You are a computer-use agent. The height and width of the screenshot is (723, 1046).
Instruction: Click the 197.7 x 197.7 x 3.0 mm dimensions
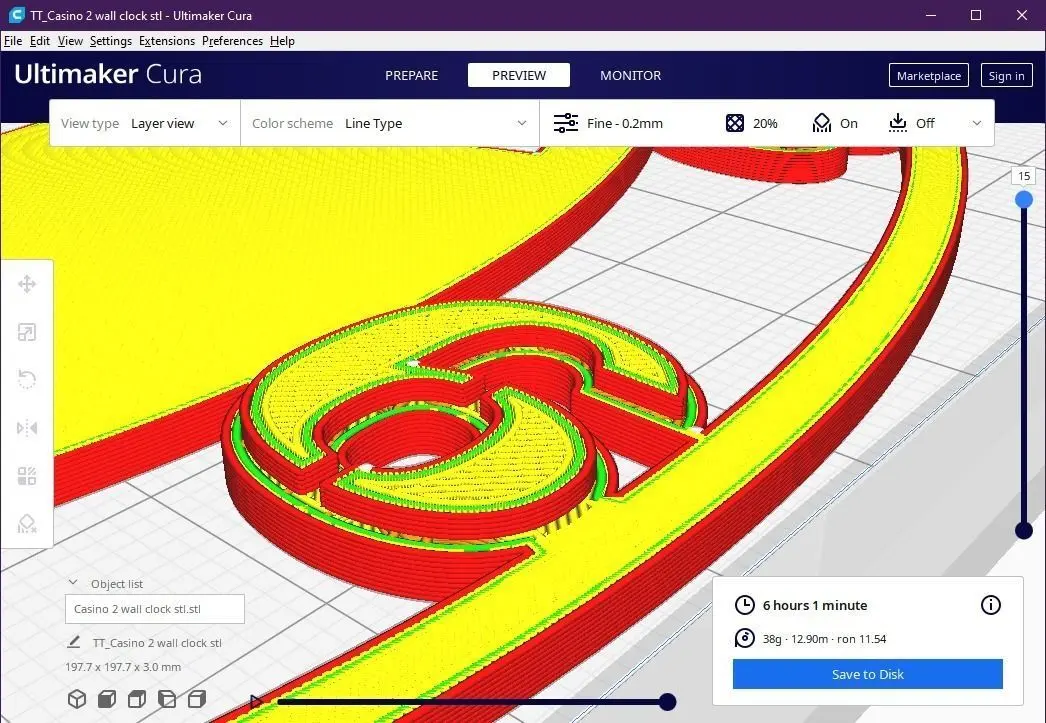tap(123, 667)
